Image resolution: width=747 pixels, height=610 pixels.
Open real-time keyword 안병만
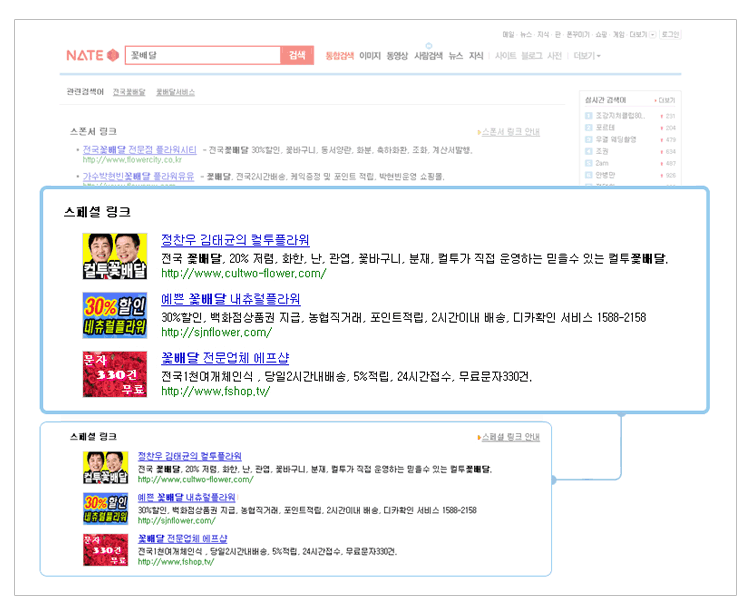(605, 175)
